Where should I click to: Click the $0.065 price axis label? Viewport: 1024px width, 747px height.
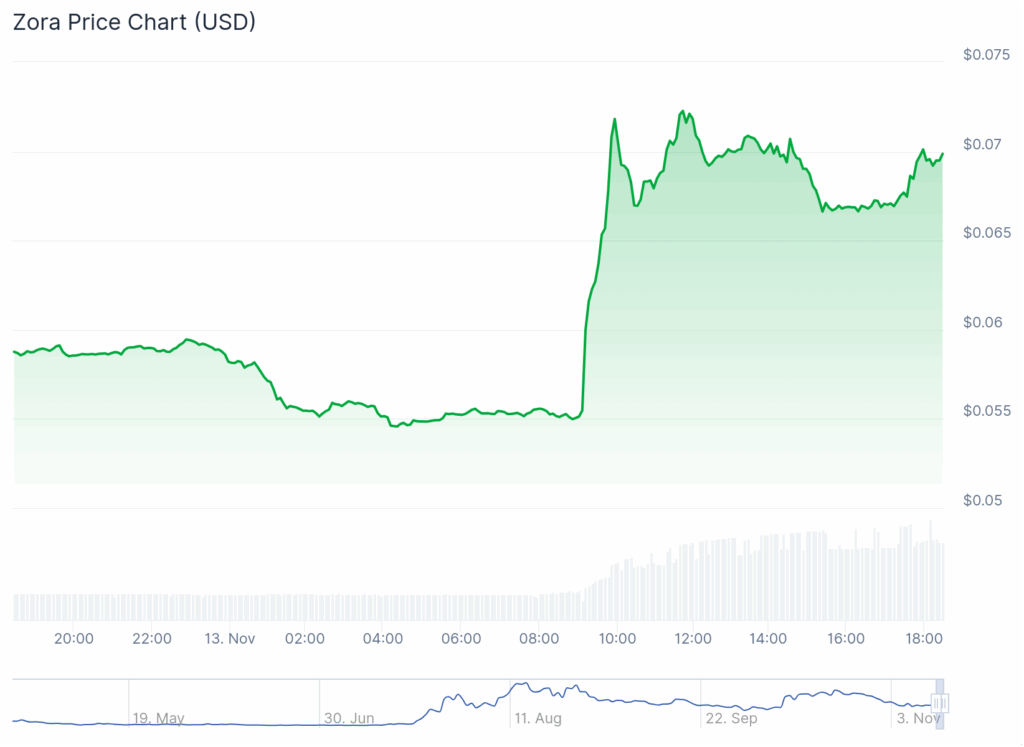click(985, 233)
